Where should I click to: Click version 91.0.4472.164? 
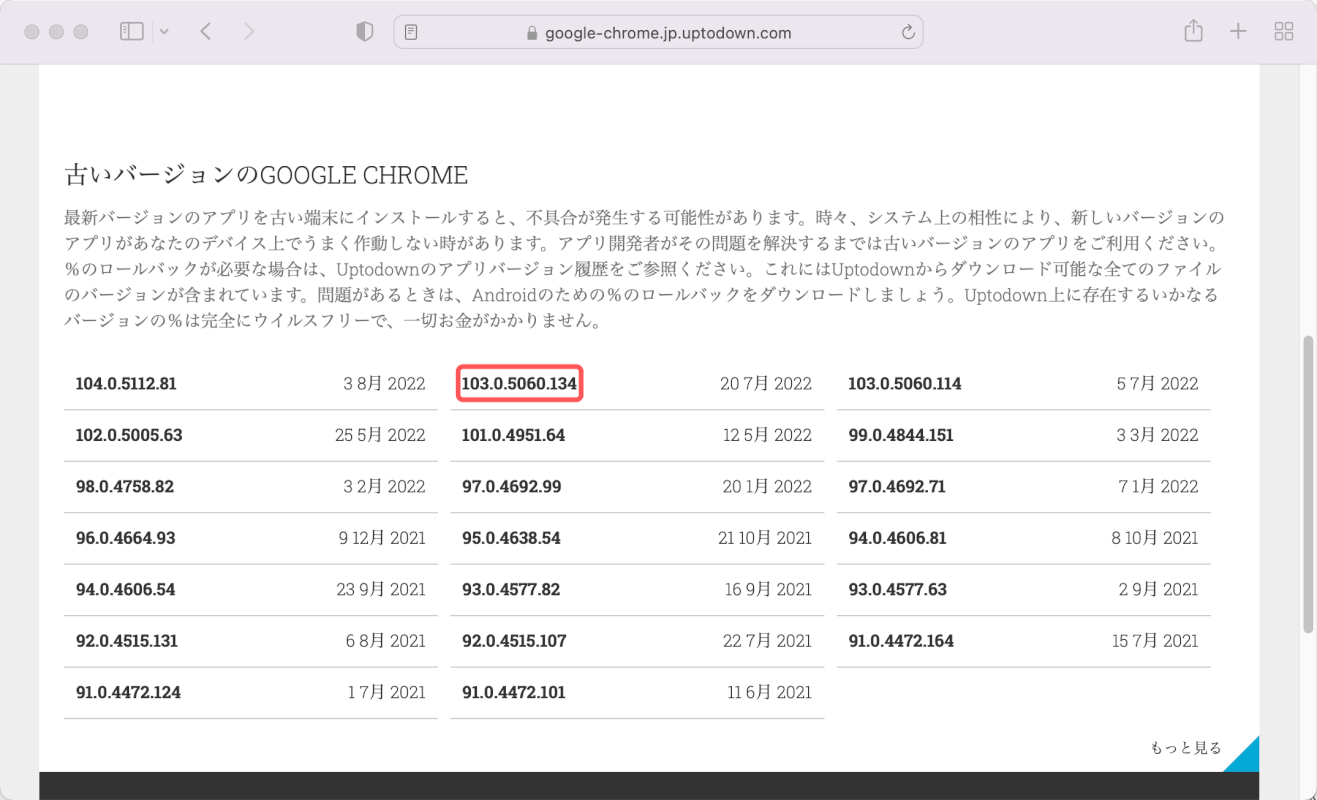(x=901, y=641)
